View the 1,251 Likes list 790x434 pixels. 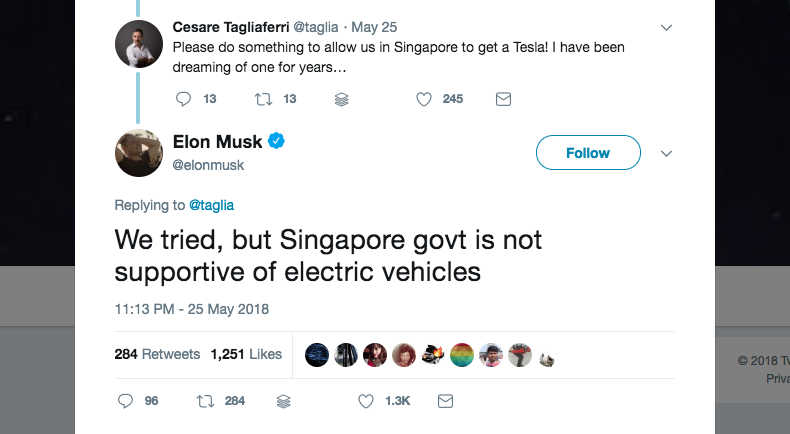point(246,354)
